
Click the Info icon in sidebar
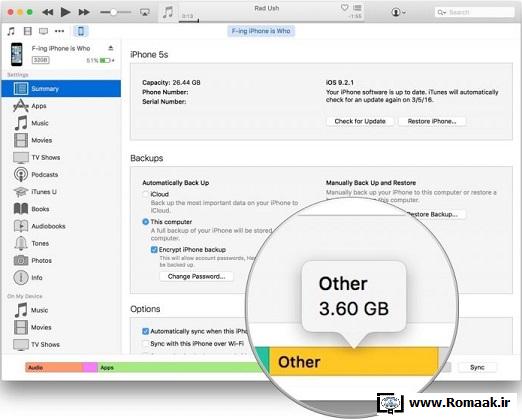[21, 277]
